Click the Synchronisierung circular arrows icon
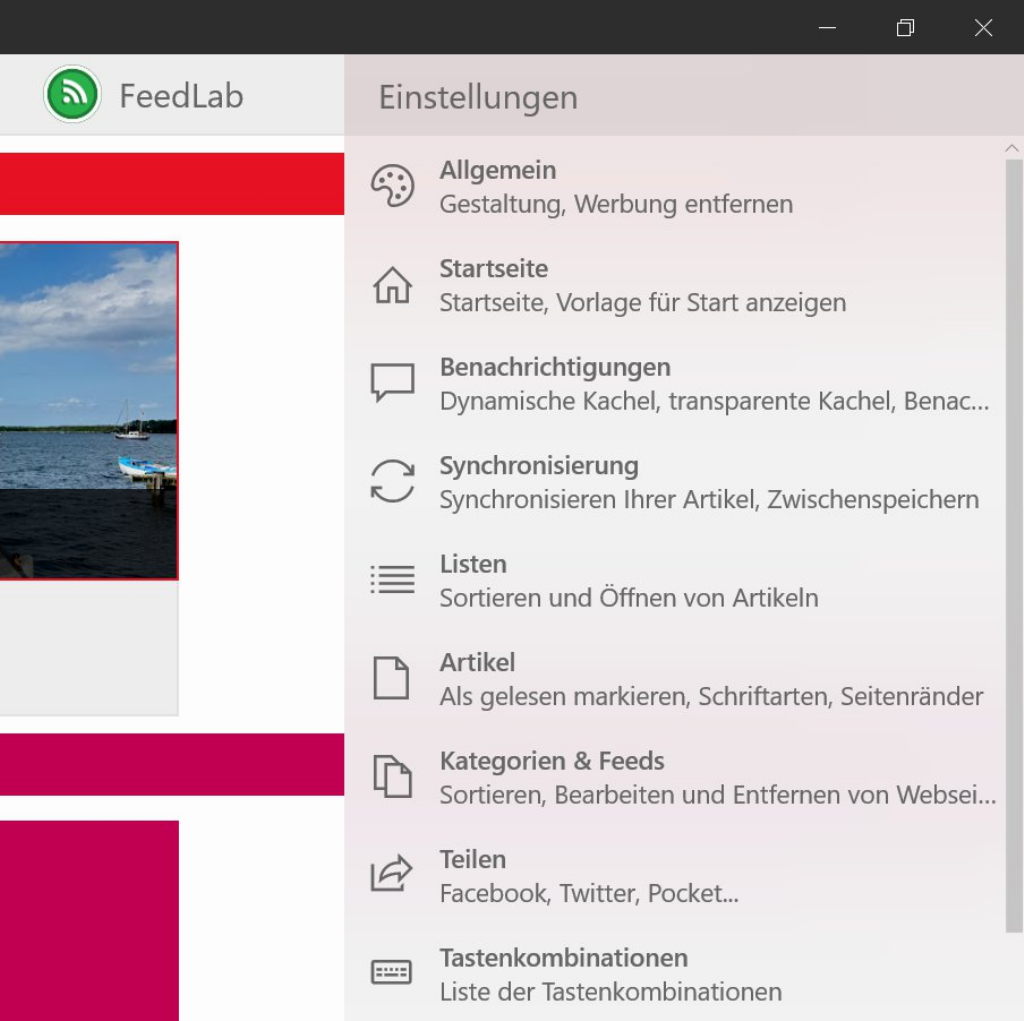The height and width of the screenshot is (1021, 1024). (x=392, y=481)
